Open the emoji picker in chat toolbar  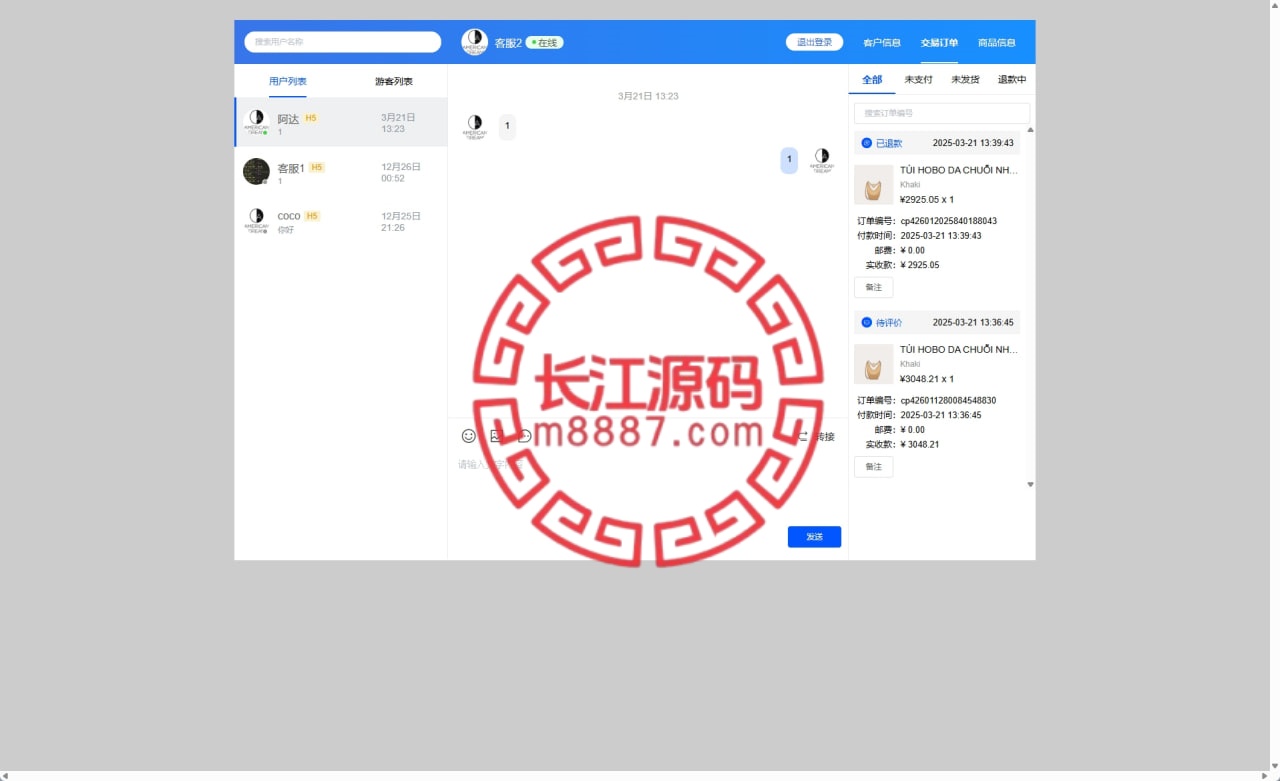tap(469, 436)
